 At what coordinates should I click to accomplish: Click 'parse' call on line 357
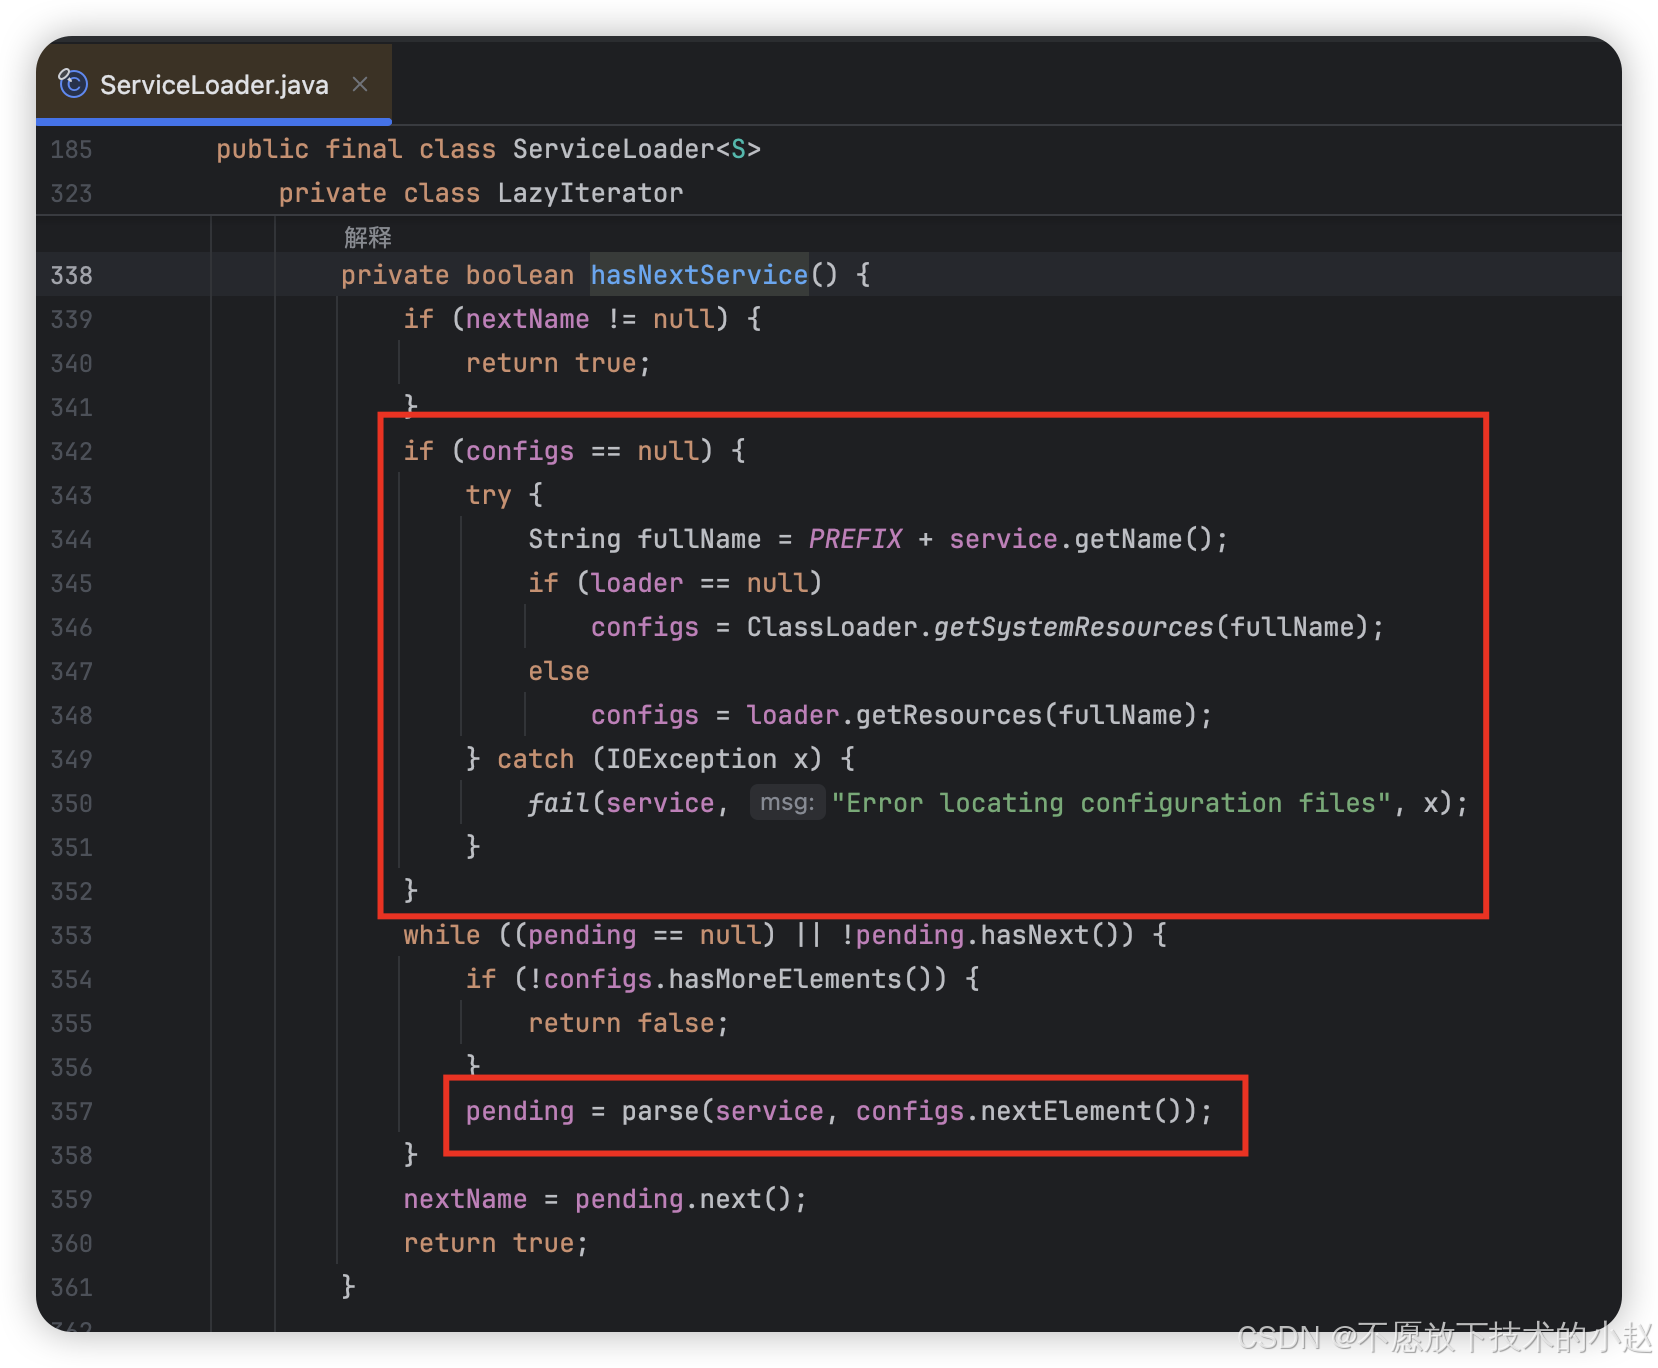660,1111
